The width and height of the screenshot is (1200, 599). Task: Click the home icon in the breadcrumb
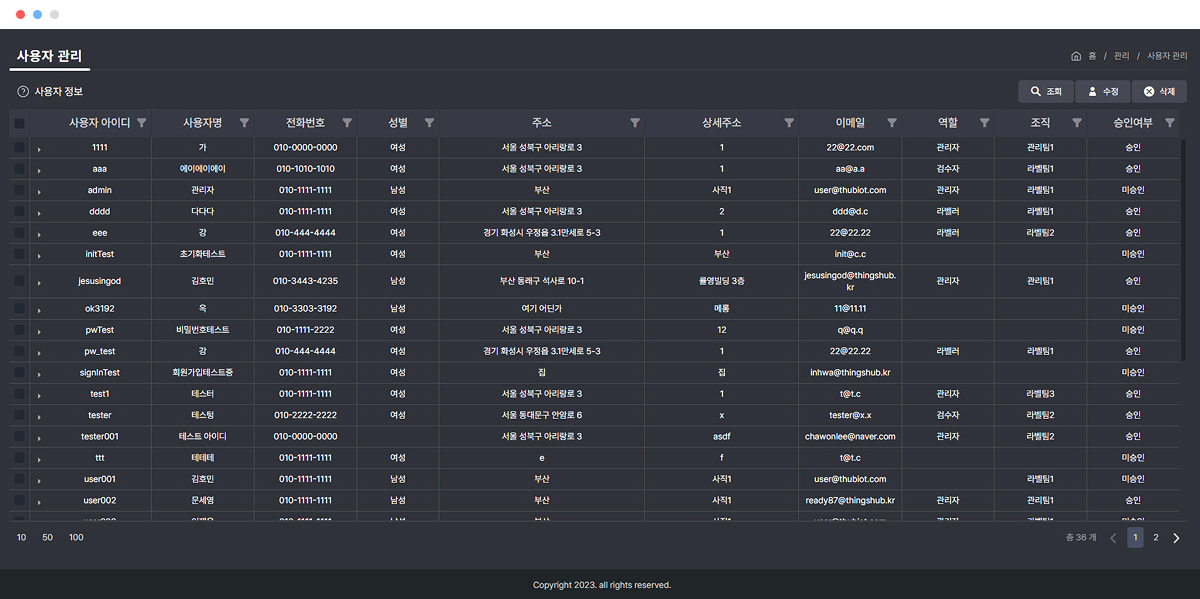point(1075,56)
